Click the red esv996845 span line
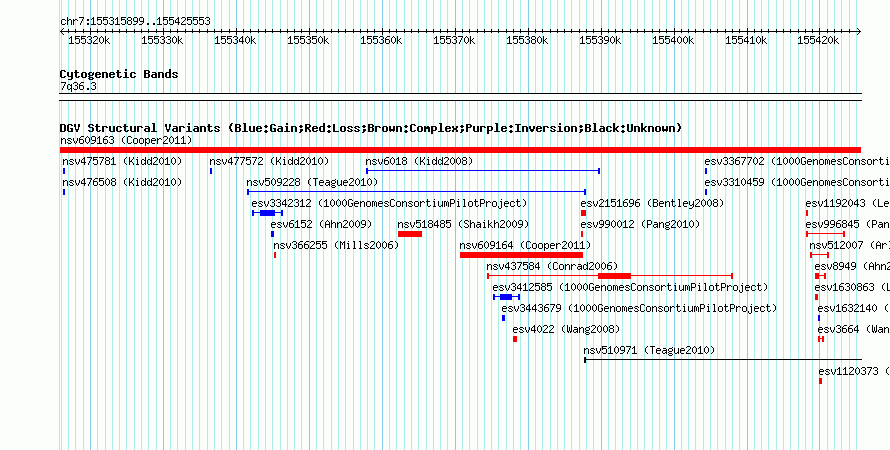The width and height of the screenshot is (890, 450). [825, 234]
